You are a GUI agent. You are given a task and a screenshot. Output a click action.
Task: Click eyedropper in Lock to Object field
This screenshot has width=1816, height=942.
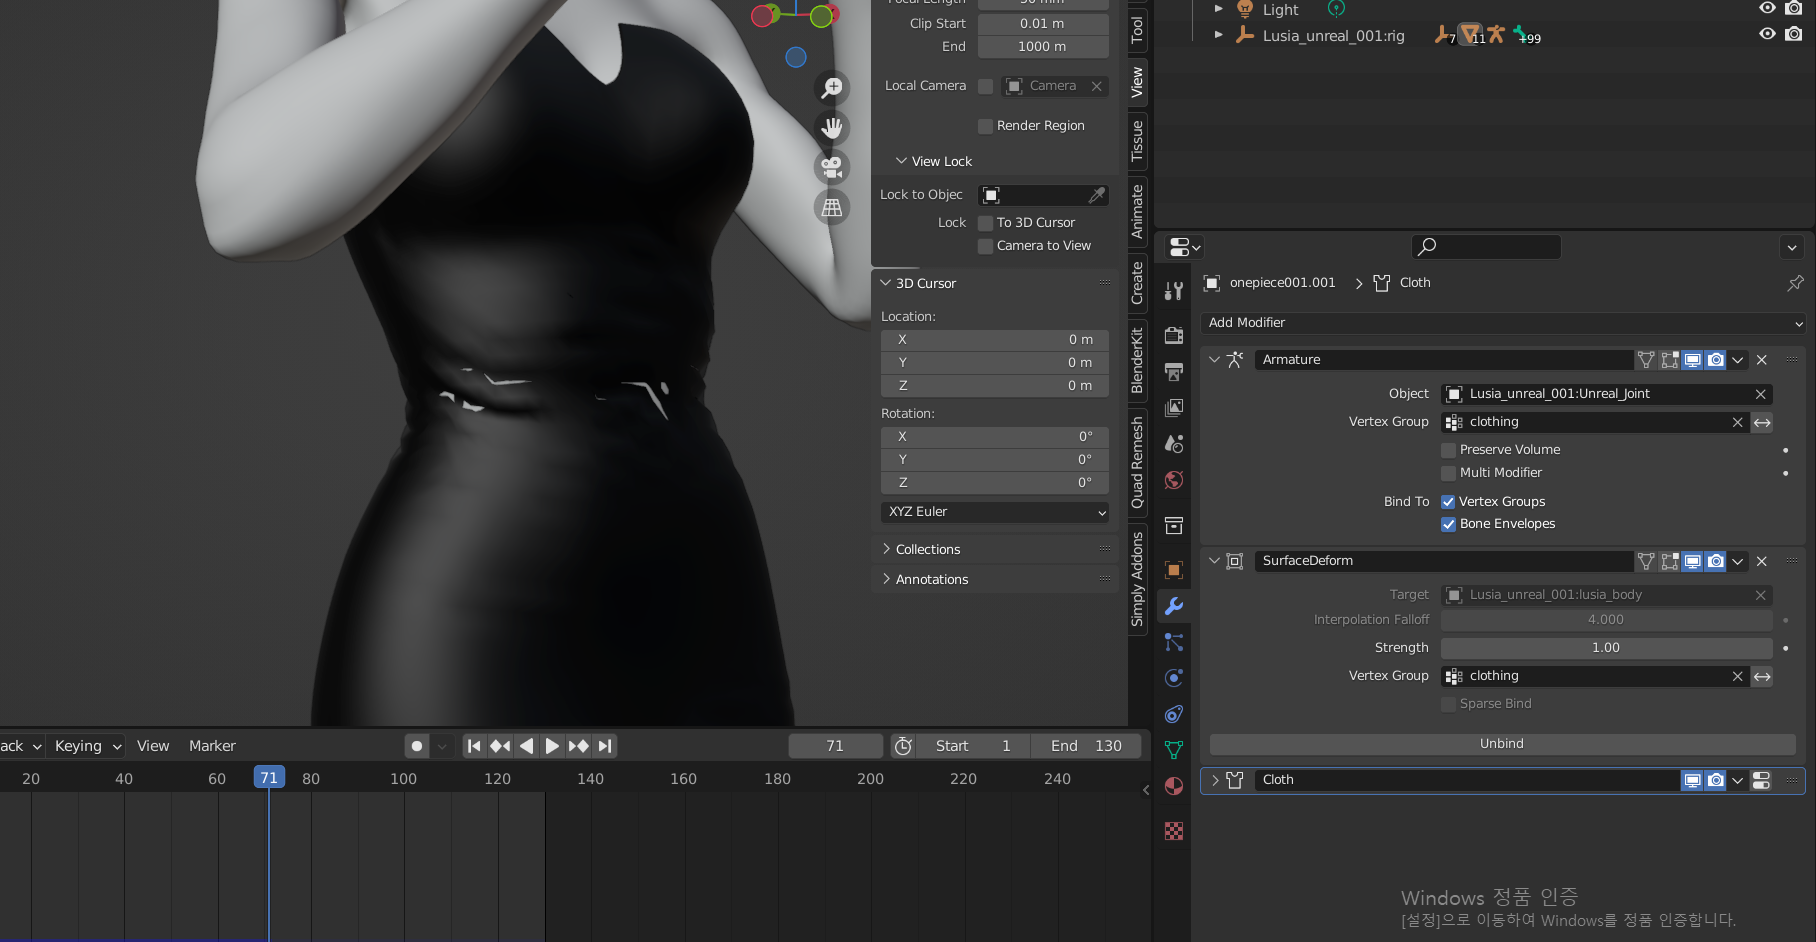(1097, 195)
